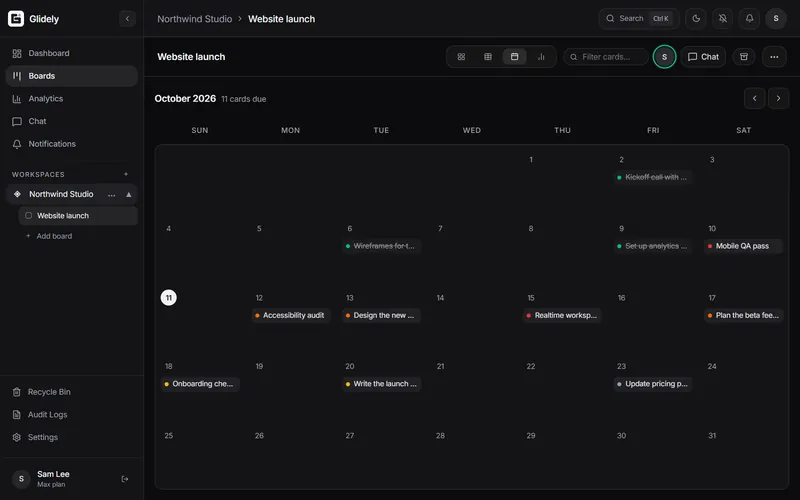This screenshot has width=800, height=500.
Task: Open Realtime worksp... card
Action: click(x=562, y=315)
